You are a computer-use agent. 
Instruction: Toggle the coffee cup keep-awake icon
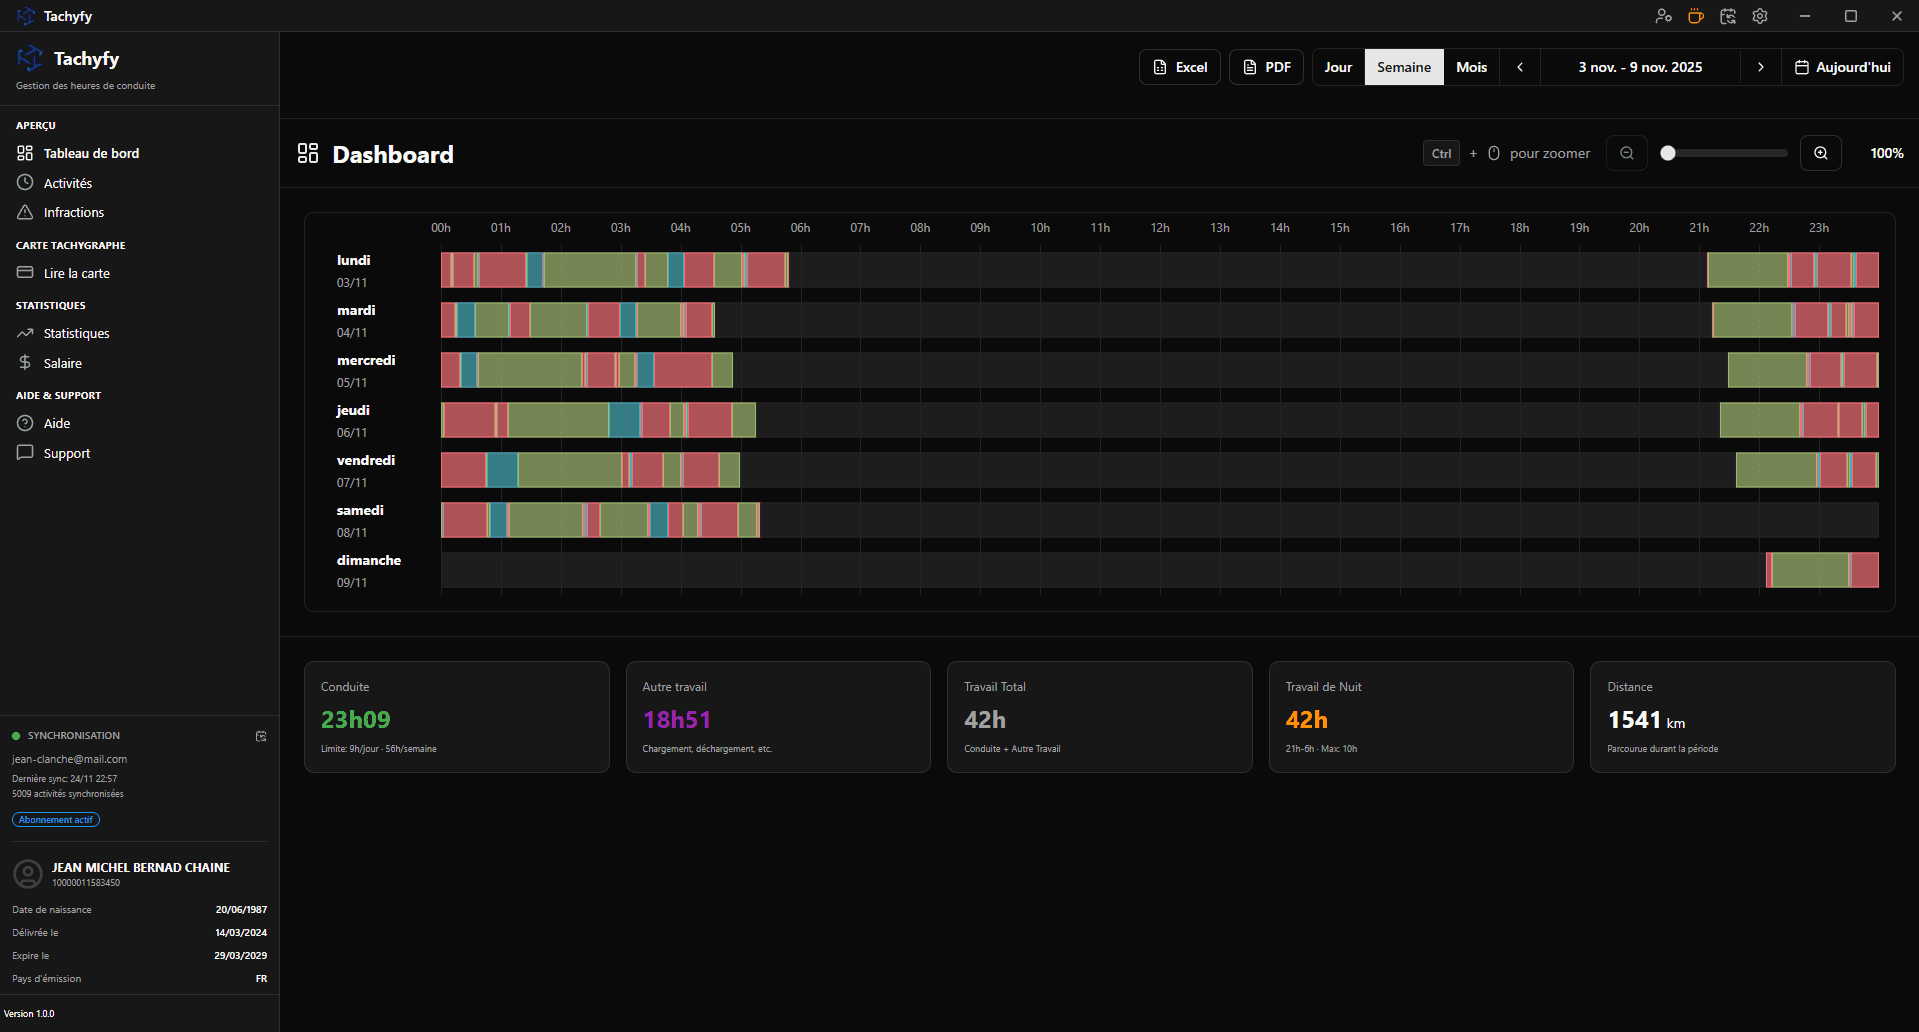1695,16
